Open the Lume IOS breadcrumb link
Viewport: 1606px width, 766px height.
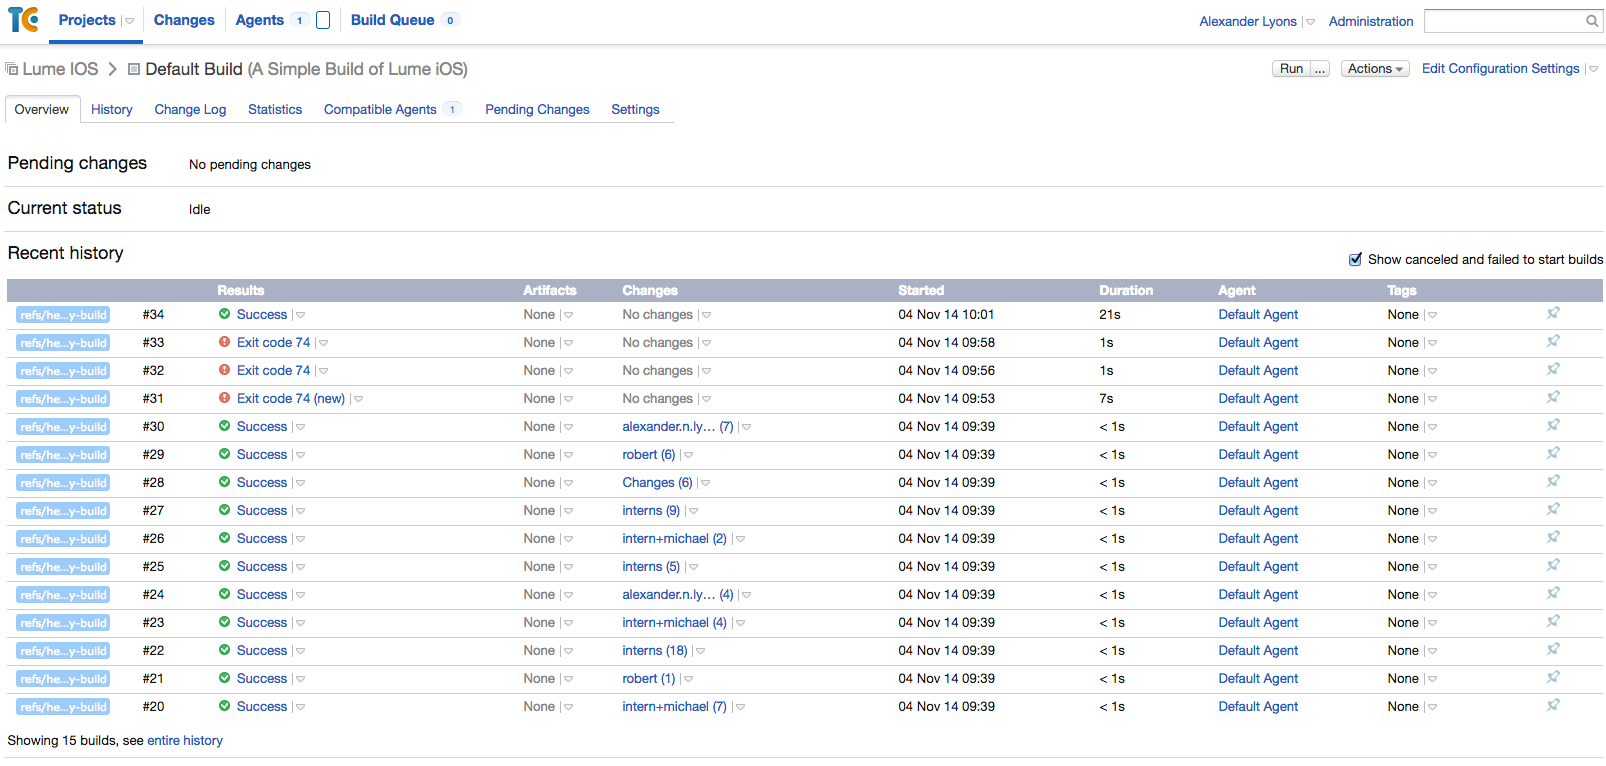(60, 69)
